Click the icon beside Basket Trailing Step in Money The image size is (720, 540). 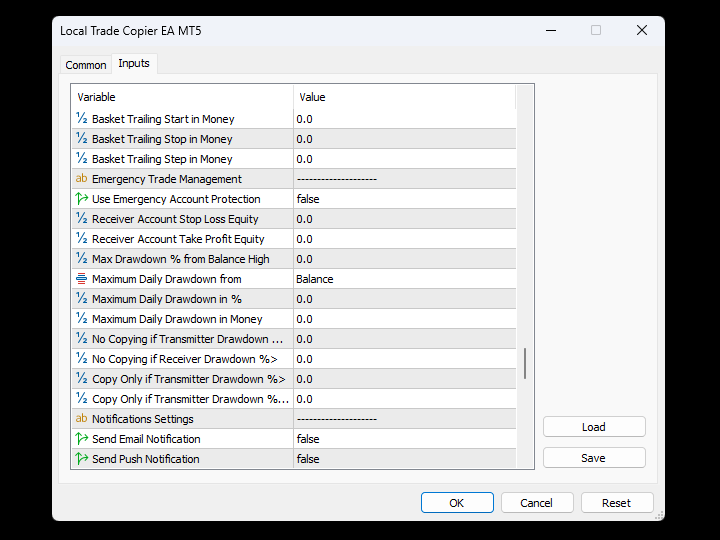coord(82,158)
